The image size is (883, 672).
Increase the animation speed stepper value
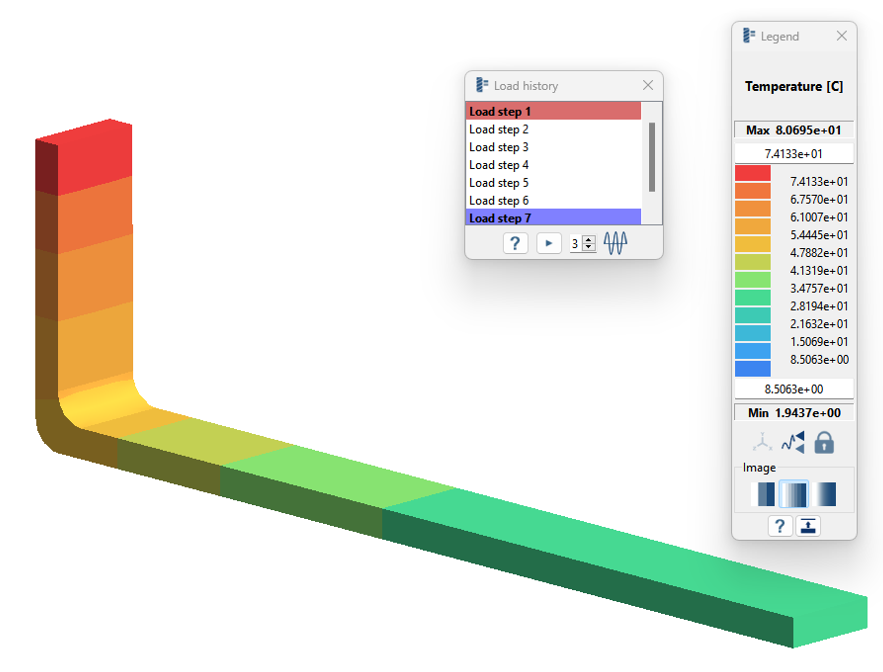pyautogui.click(x=589, y=239)
